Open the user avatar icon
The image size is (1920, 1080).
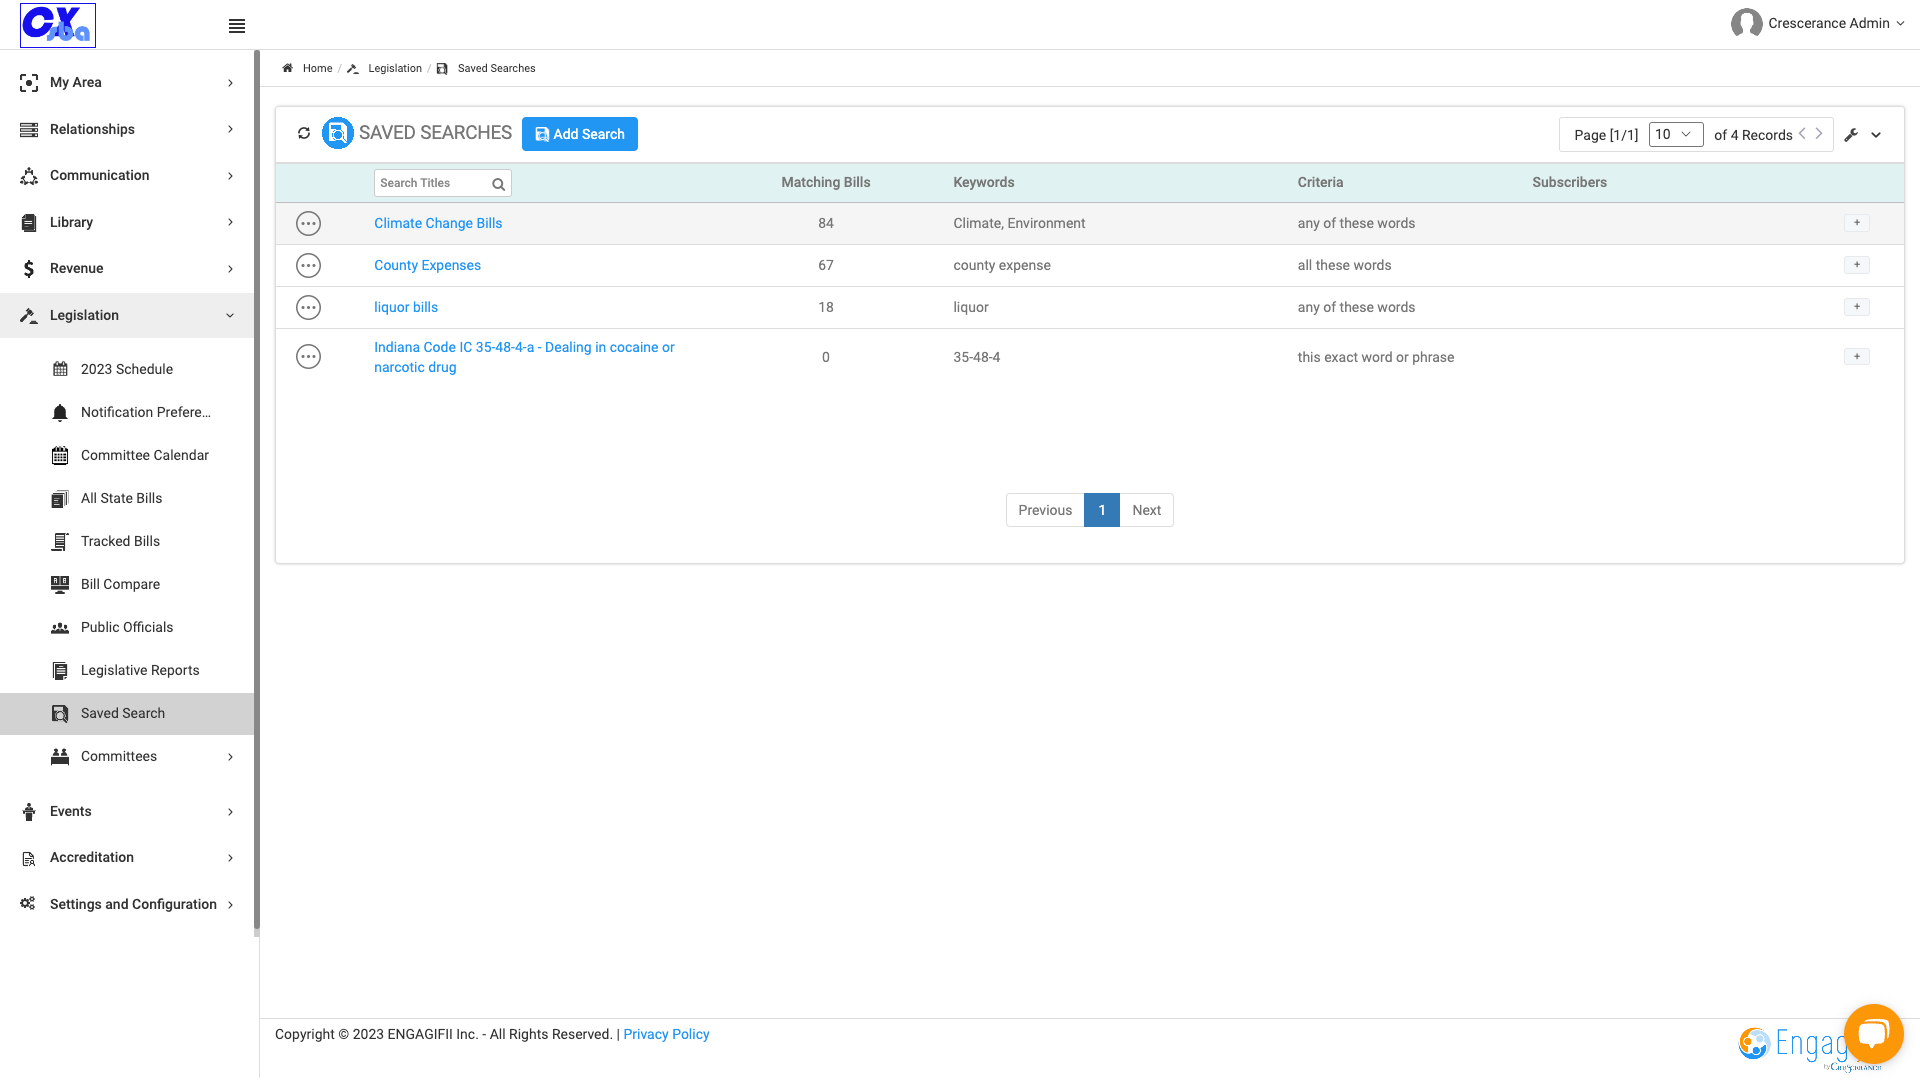1746,23
